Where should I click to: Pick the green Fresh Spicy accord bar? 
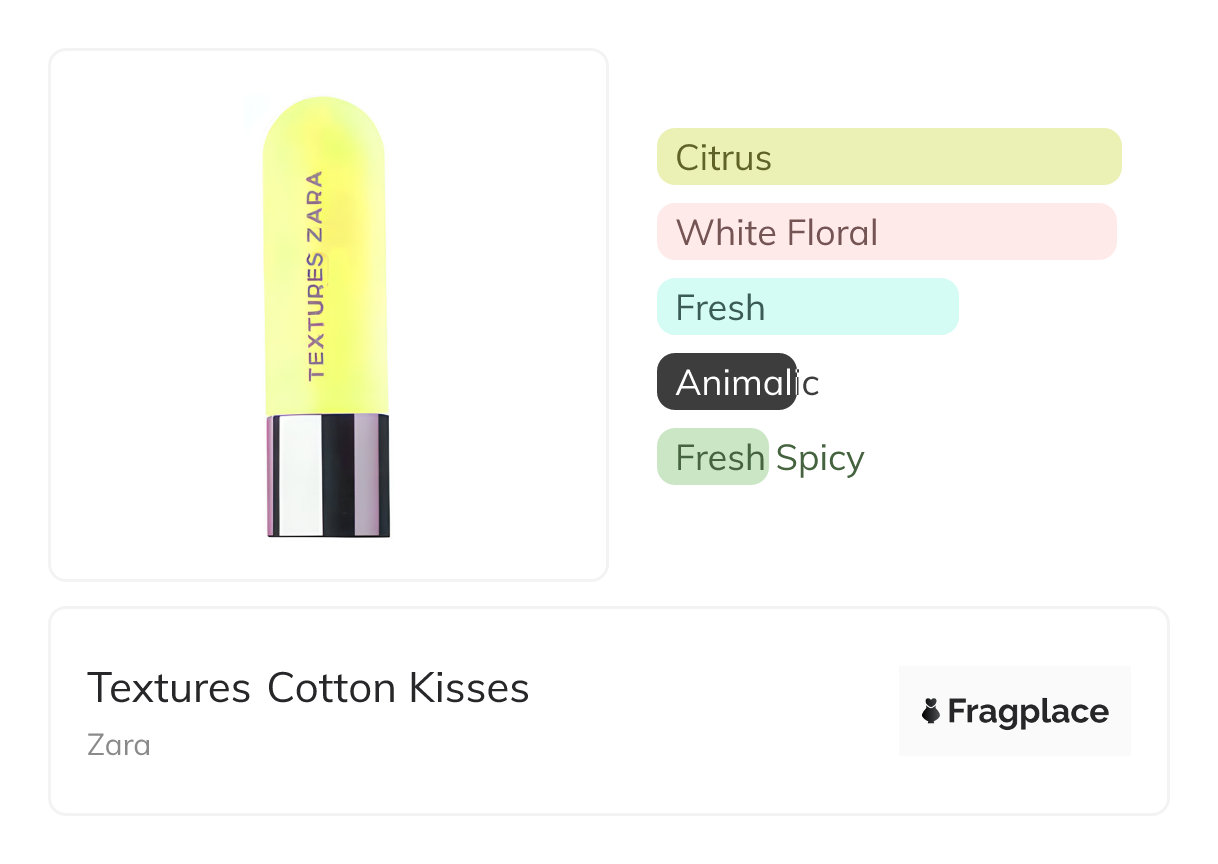coord(712,457)
